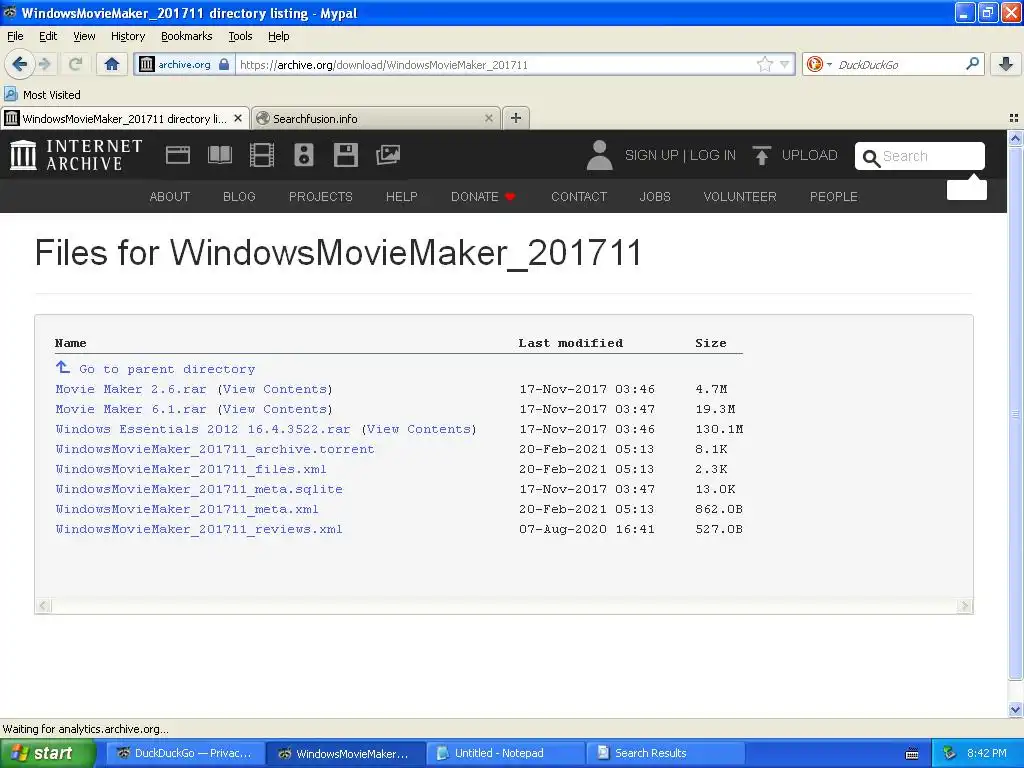Open the Help menu

[x=279, y=36]
